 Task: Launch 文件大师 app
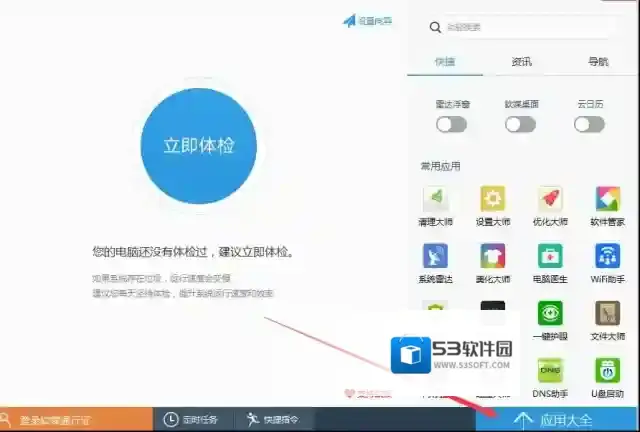(607, 321)
